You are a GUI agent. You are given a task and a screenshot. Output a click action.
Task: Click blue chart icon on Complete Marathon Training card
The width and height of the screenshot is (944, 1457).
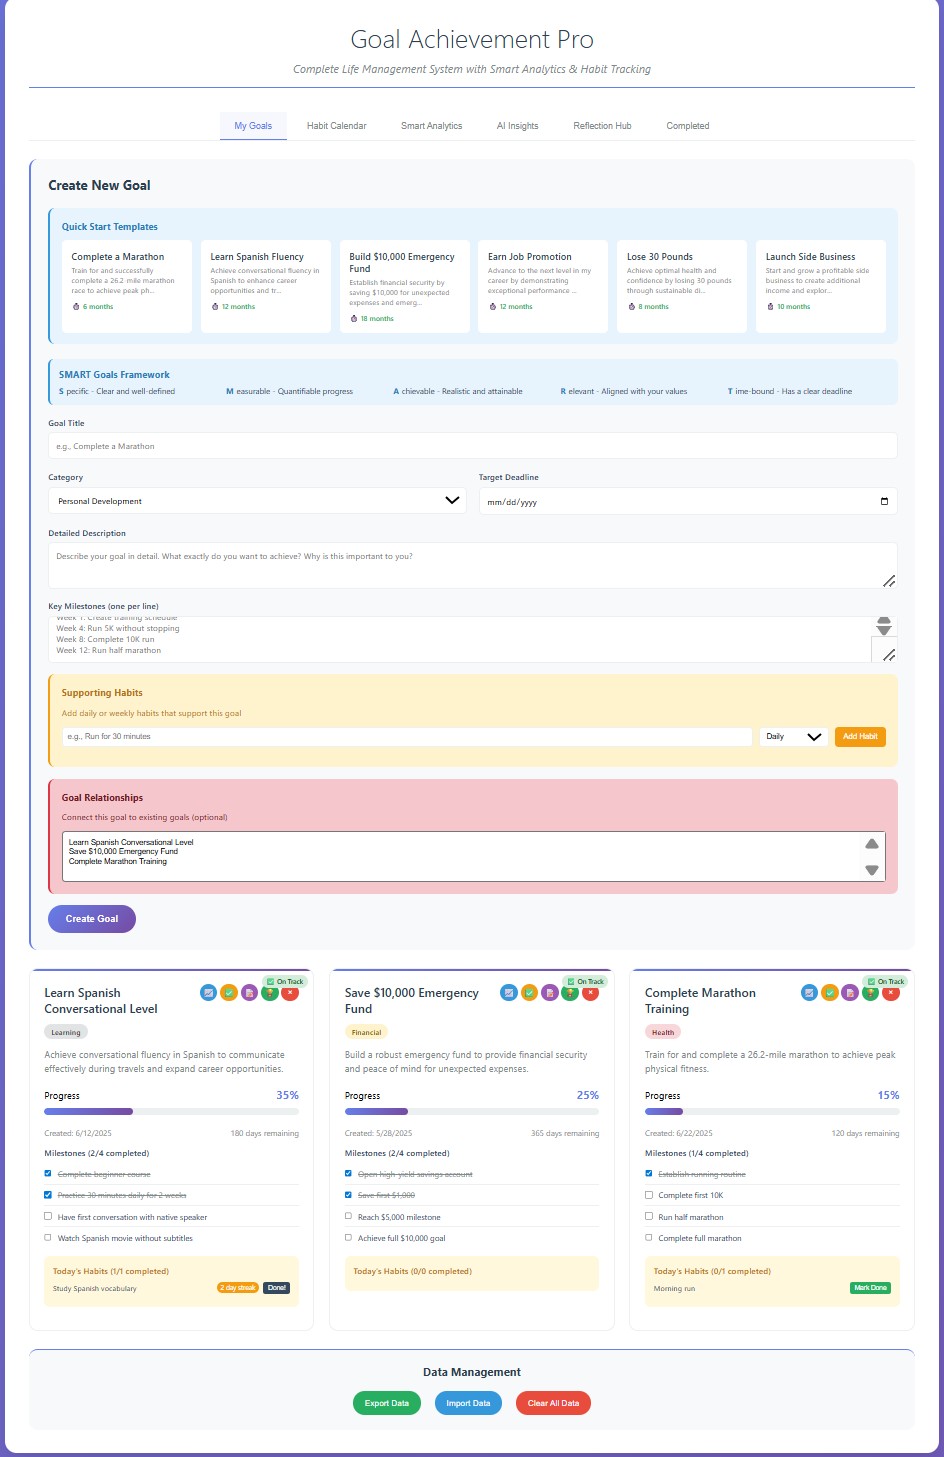point(809,993)
